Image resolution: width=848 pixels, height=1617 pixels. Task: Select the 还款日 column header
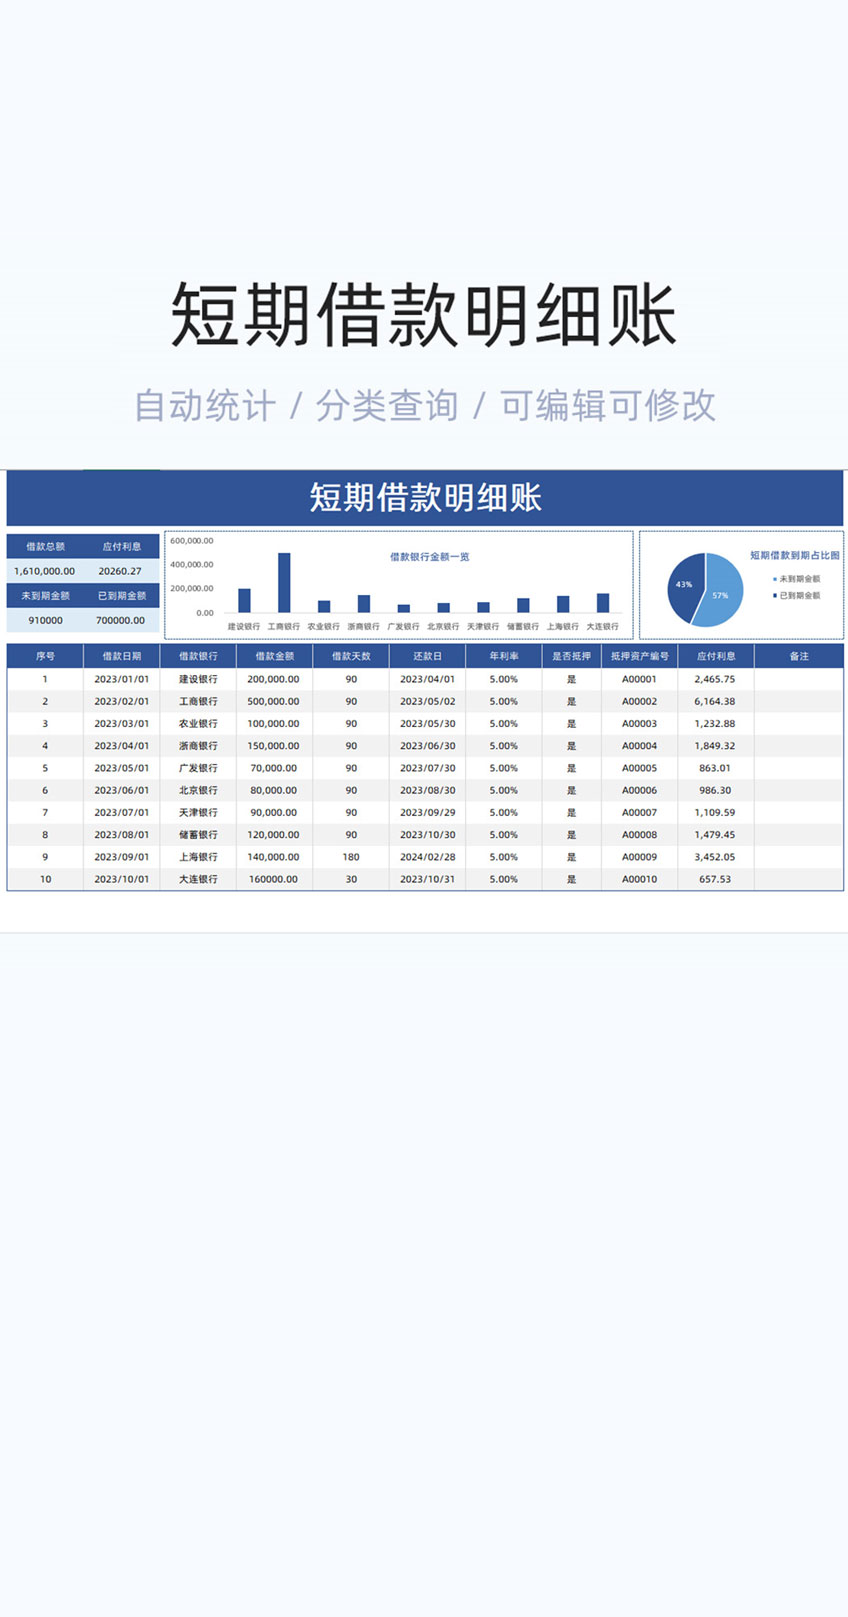click(x=427, y=656)
